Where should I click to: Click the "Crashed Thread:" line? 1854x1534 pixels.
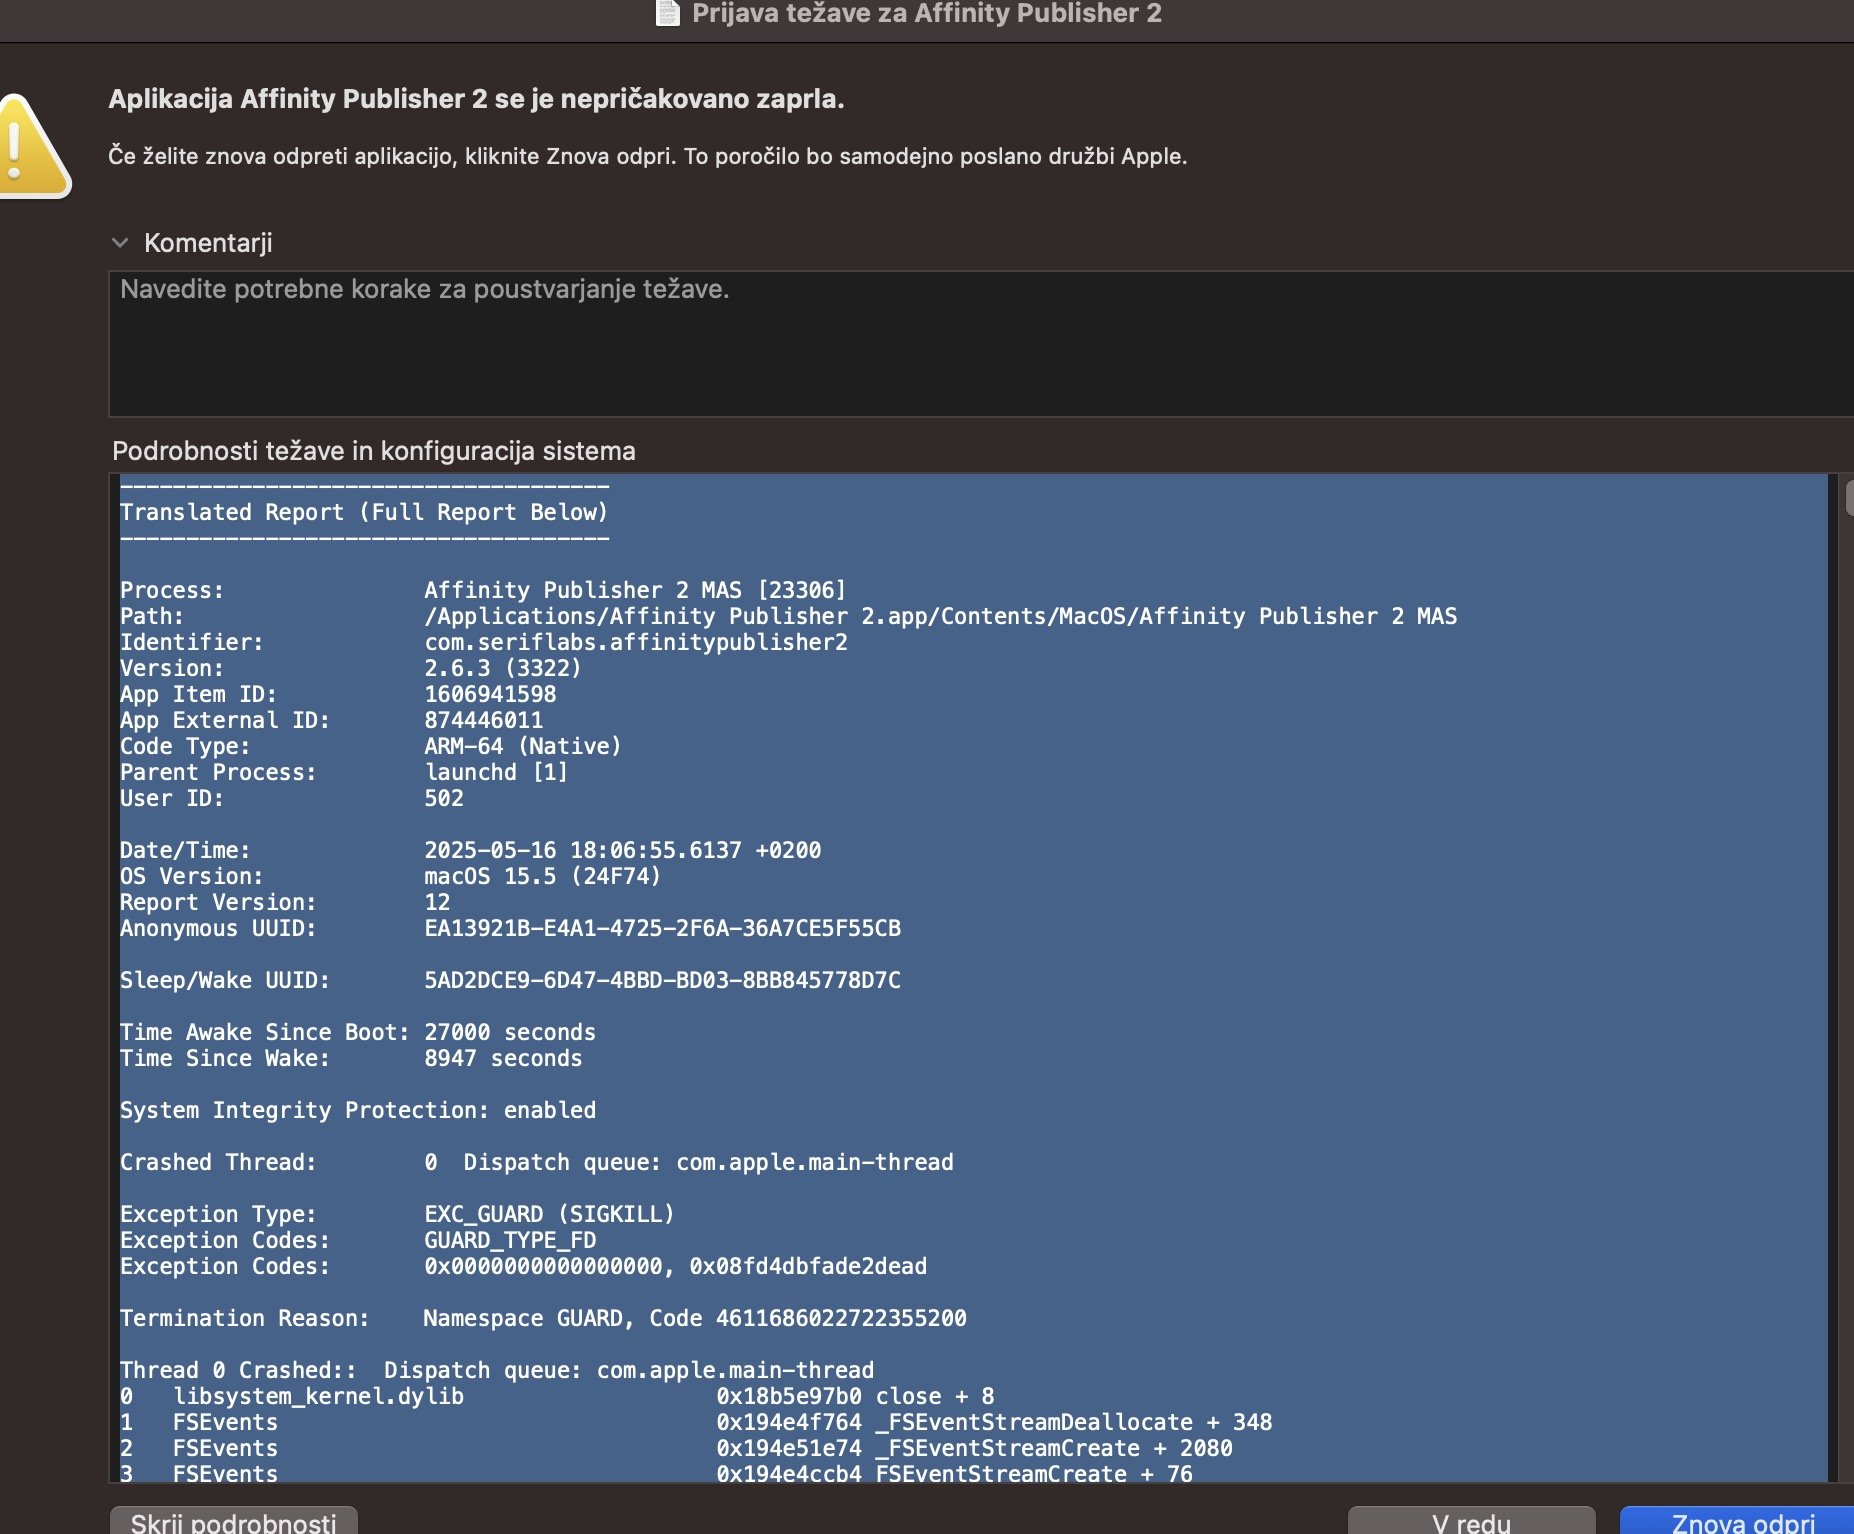(537, 1162)
